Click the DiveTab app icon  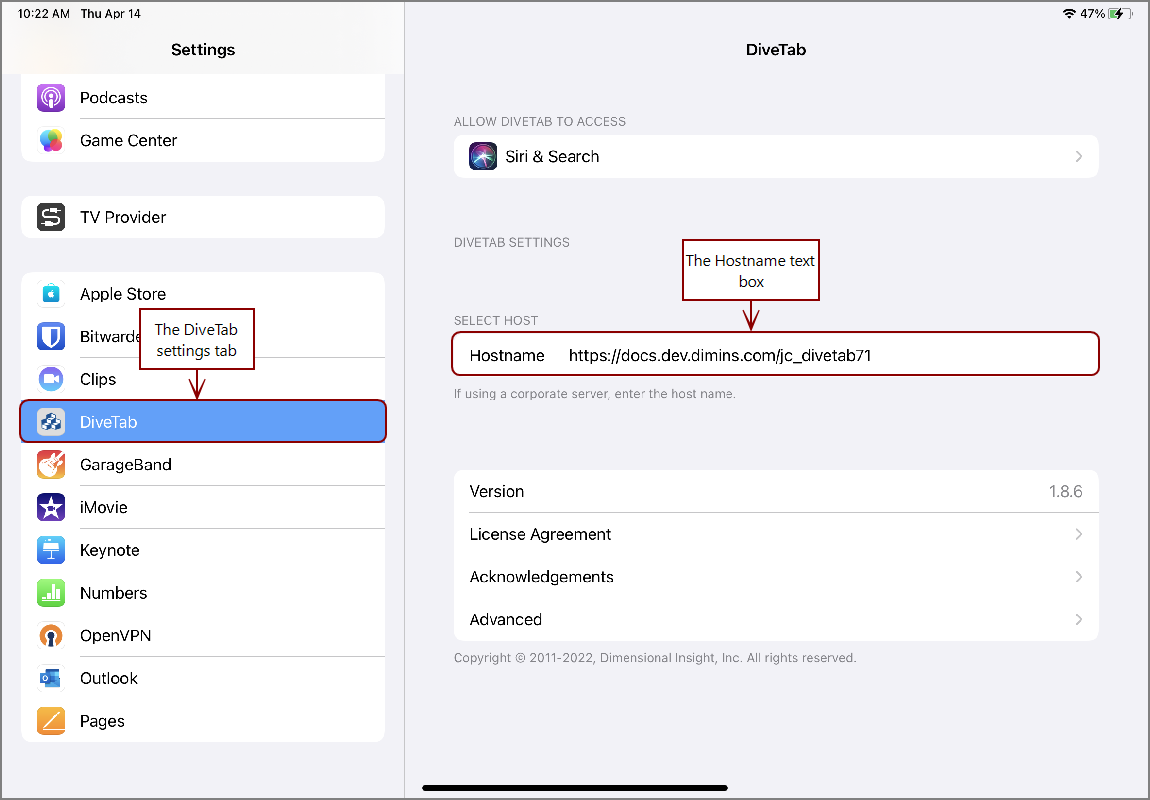51,421
